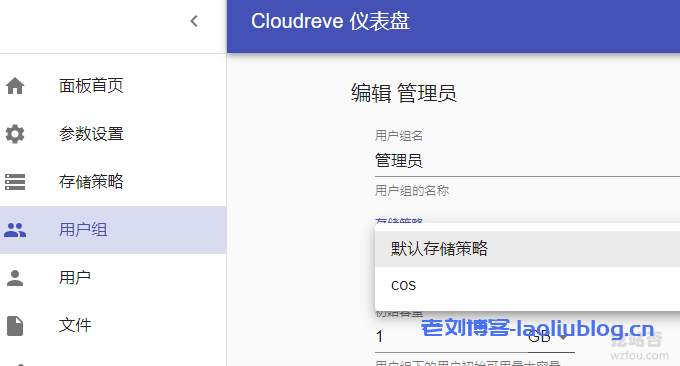
Task: Open the 参数设置 menu item
Action: click(113, 134)
